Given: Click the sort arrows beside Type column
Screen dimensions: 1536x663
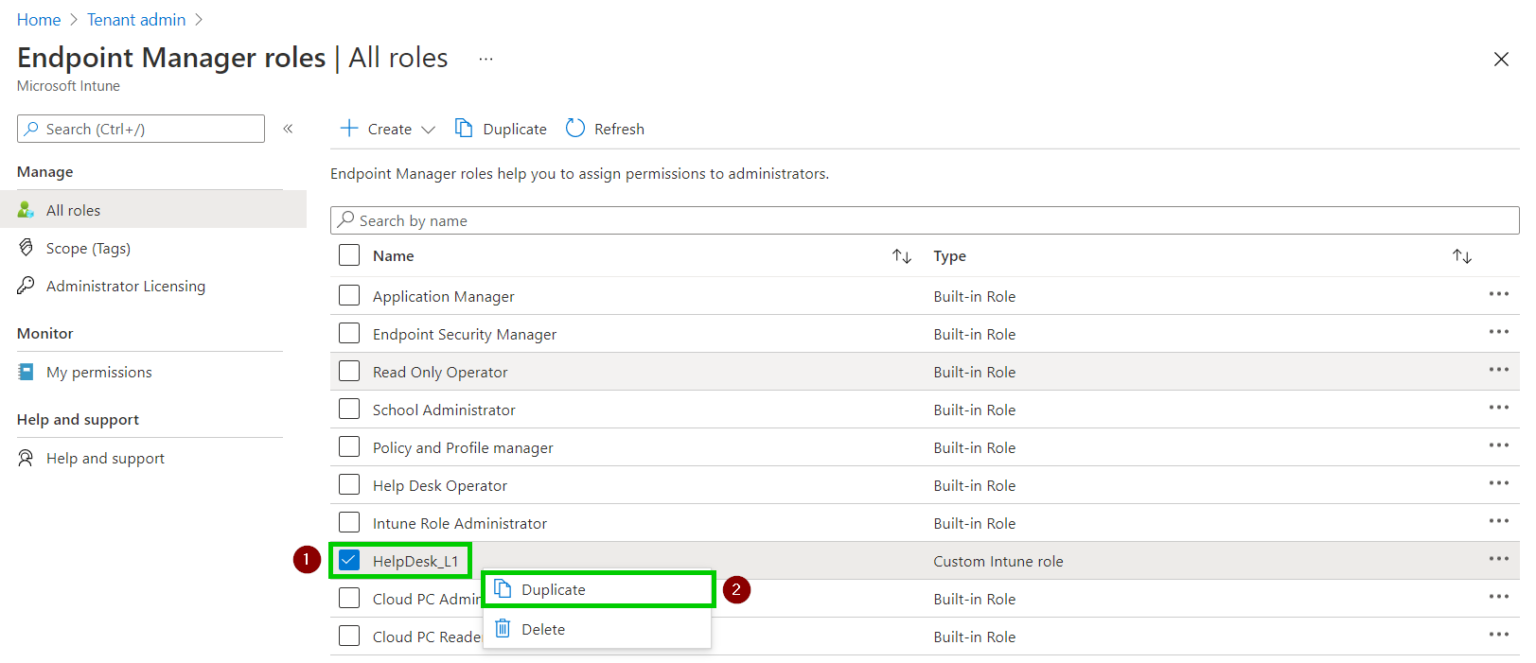Looking at the screenshot, I should 1462,257.
